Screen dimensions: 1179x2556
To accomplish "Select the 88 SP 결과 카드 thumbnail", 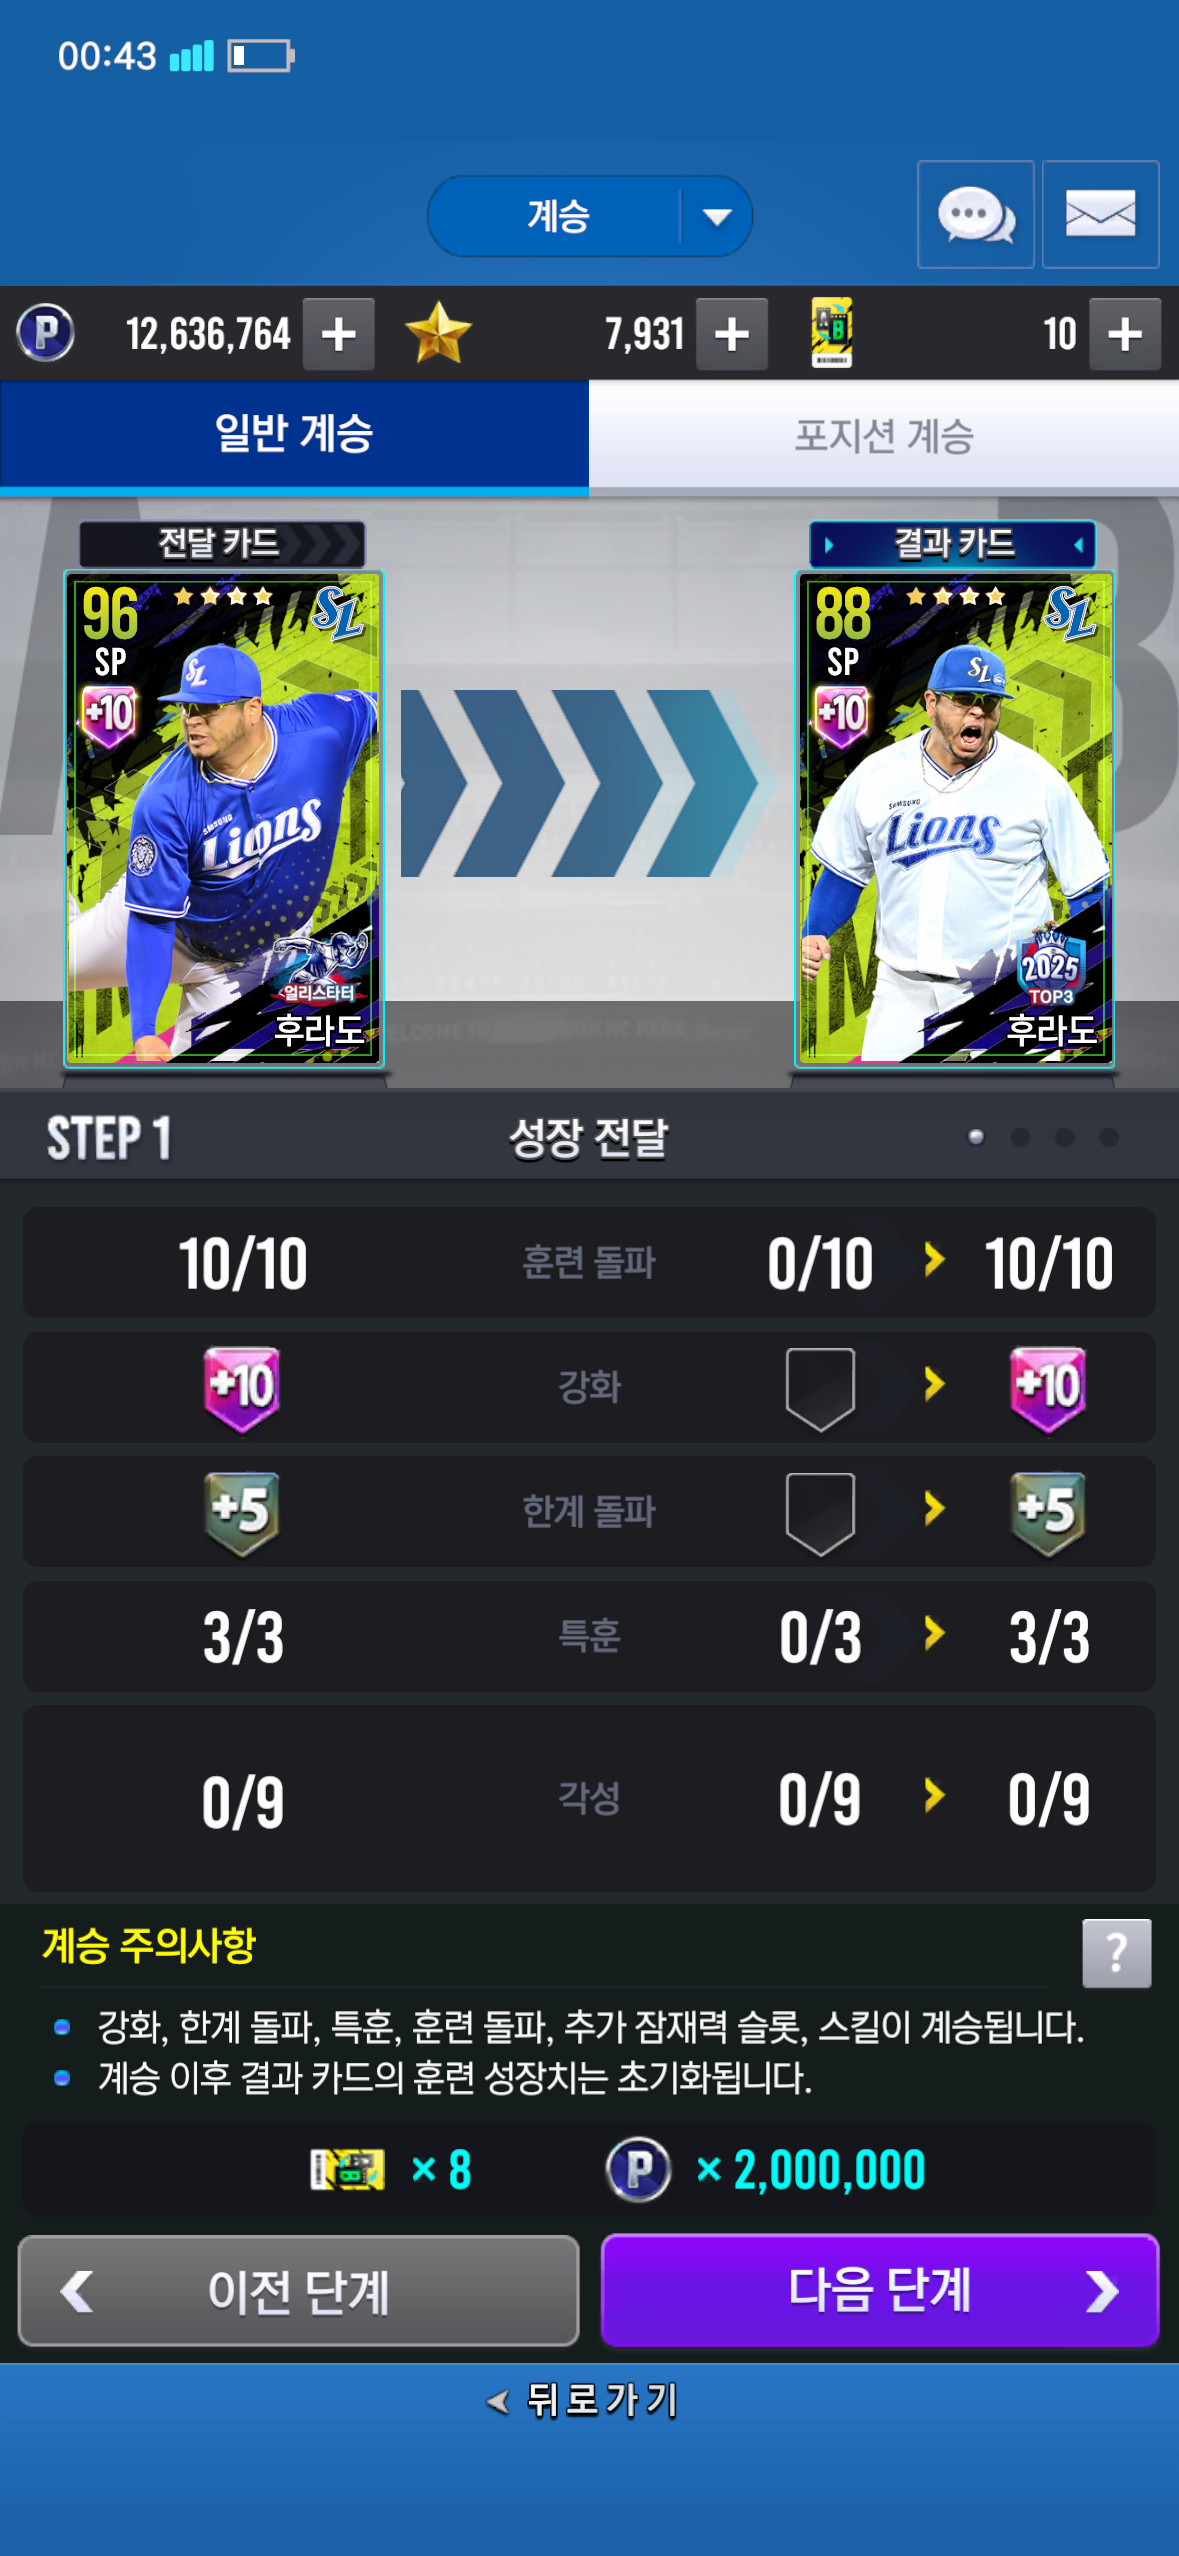I will point(955,818).
